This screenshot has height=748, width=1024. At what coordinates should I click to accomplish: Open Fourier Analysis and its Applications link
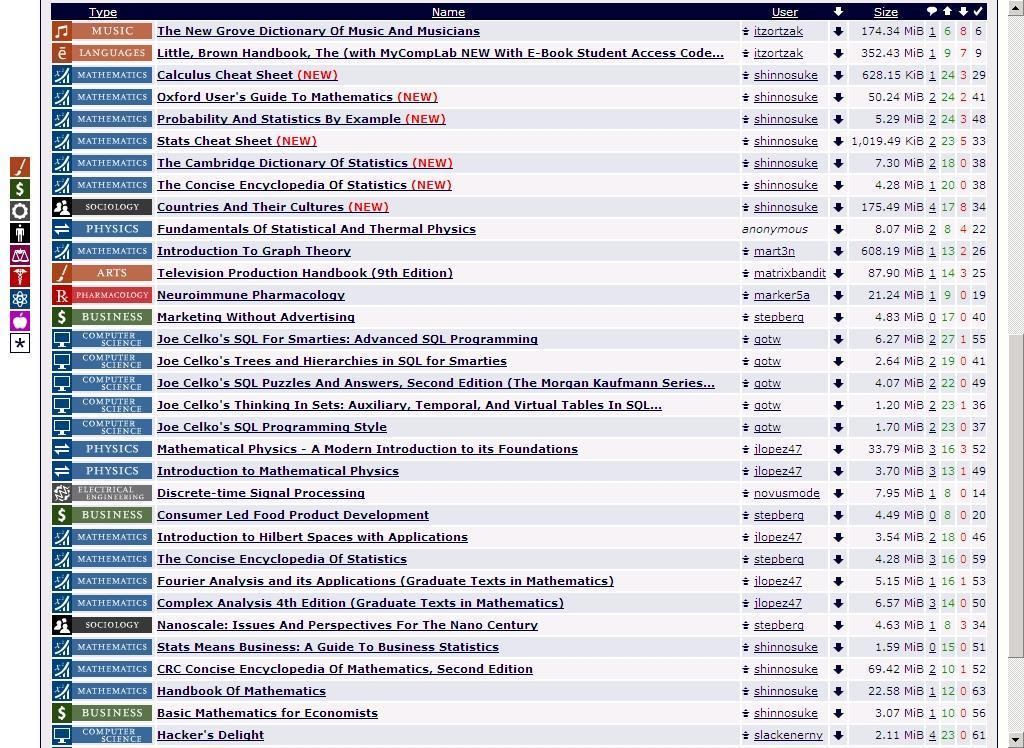(385, 581)
